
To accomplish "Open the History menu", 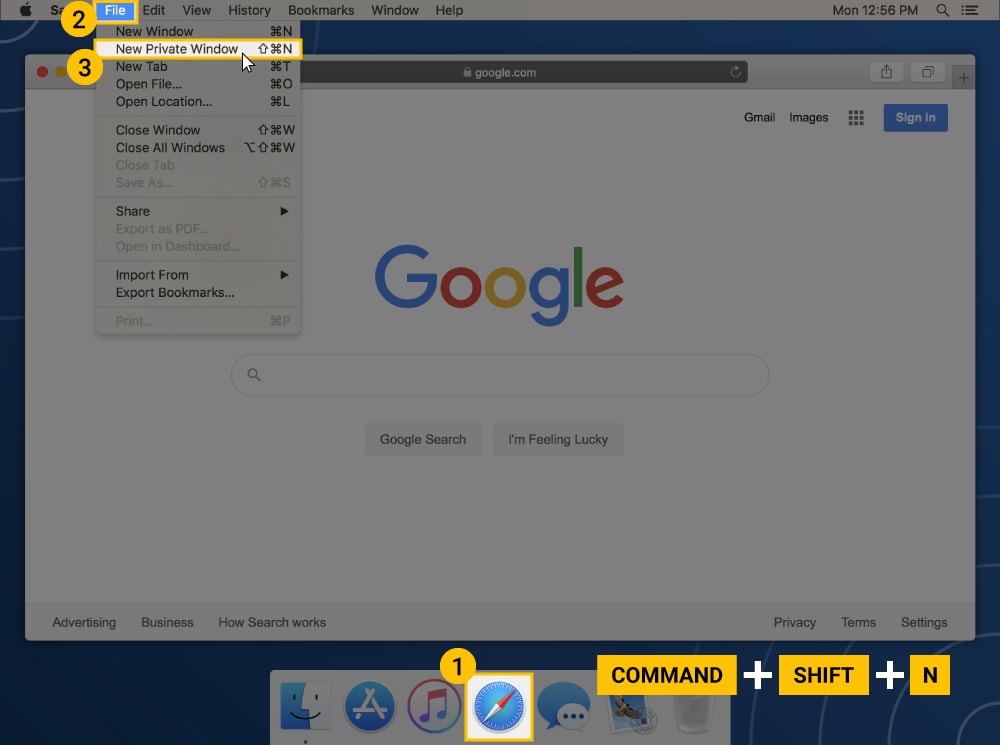I will click(x=249, y=10).
